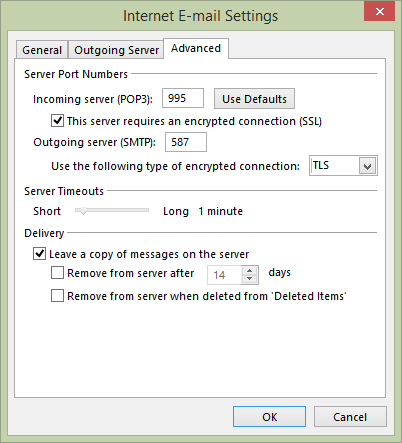Click the Use Defaults button
The image size is (402, 443).
coord(254,99)
